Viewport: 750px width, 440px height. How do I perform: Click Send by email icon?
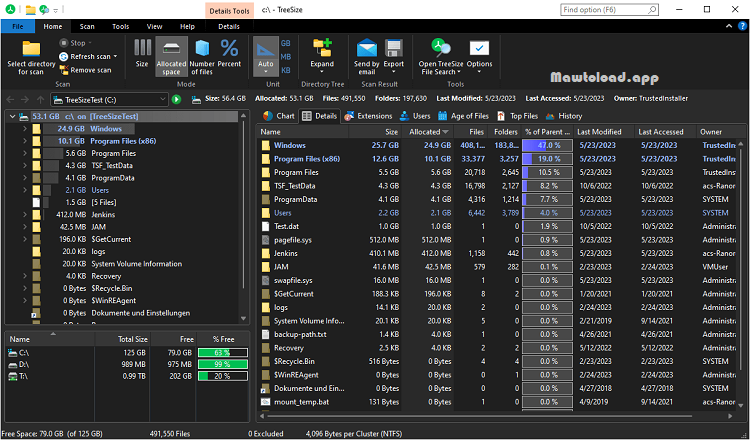[x=367, y=48]
